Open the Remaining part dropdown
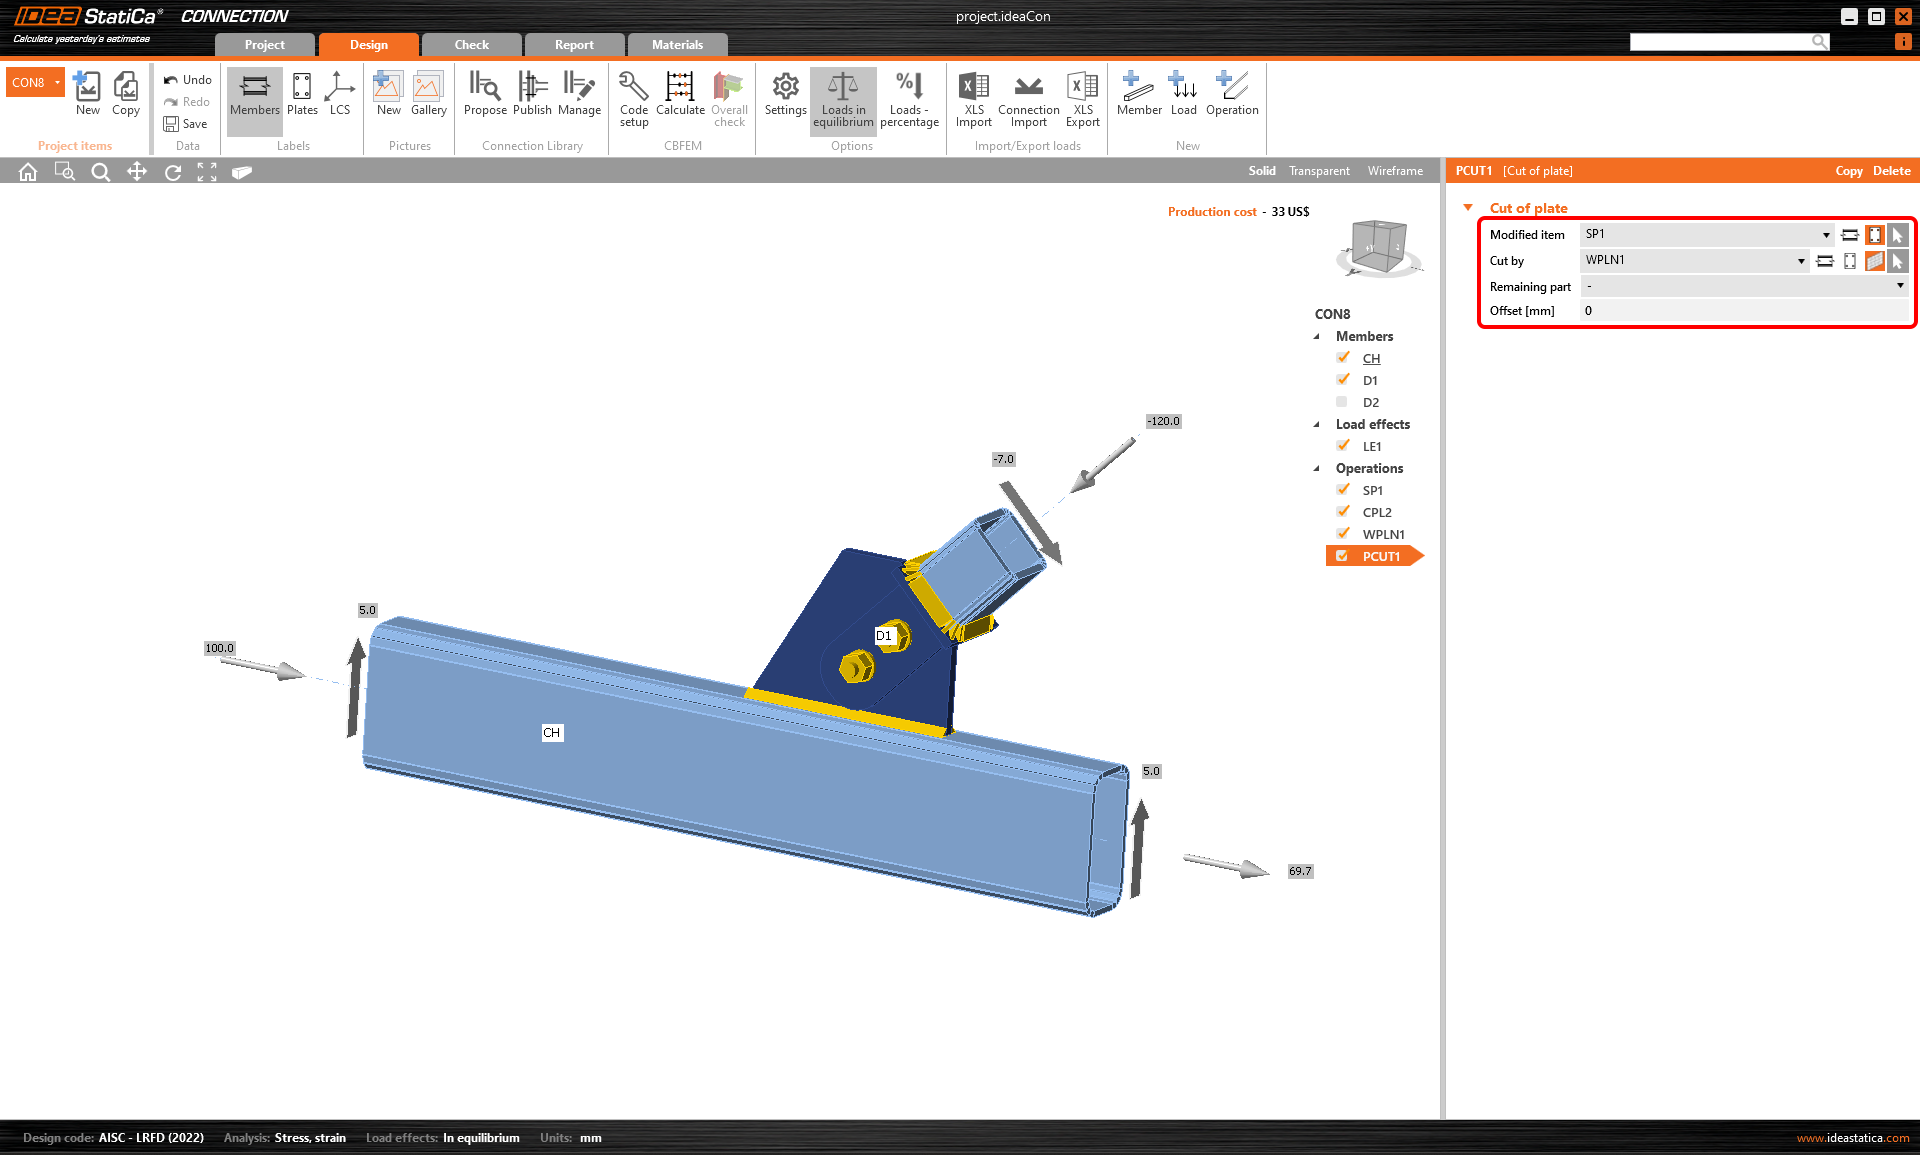This screenshot has width=1920, height=1155. (1899, 286)
